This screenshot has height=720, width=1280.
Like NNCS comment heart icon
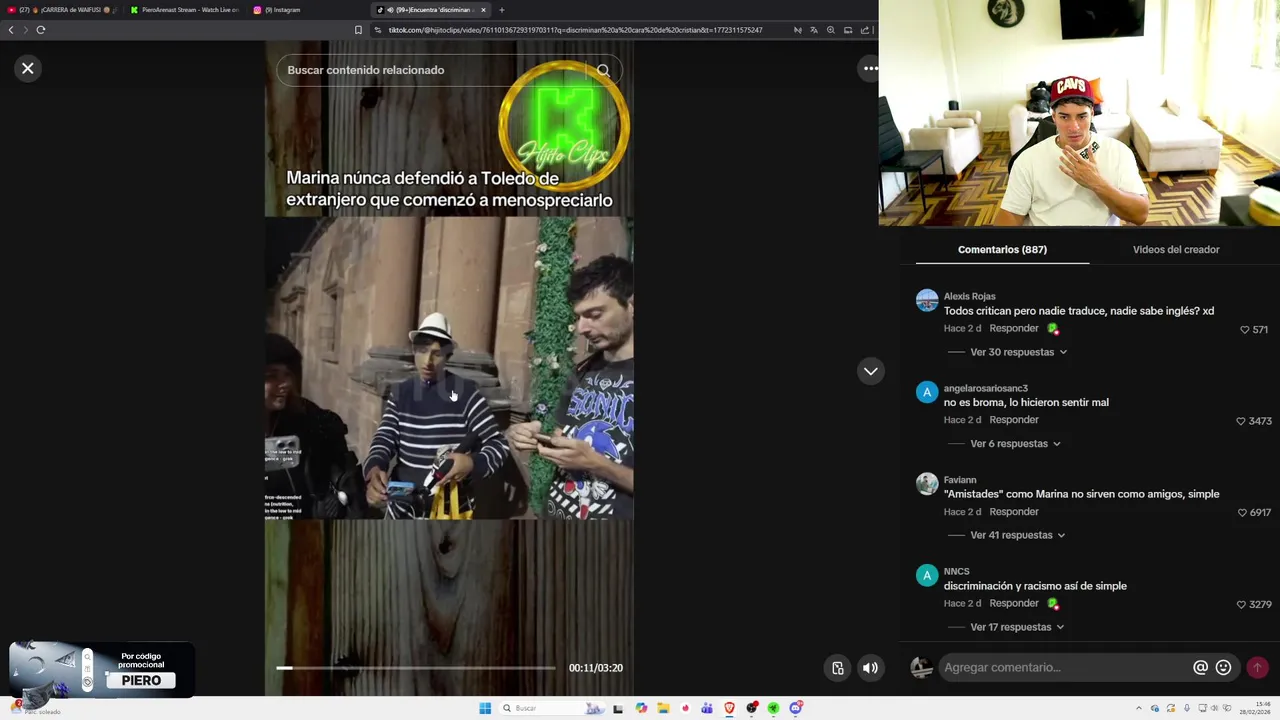[1241, 604]
